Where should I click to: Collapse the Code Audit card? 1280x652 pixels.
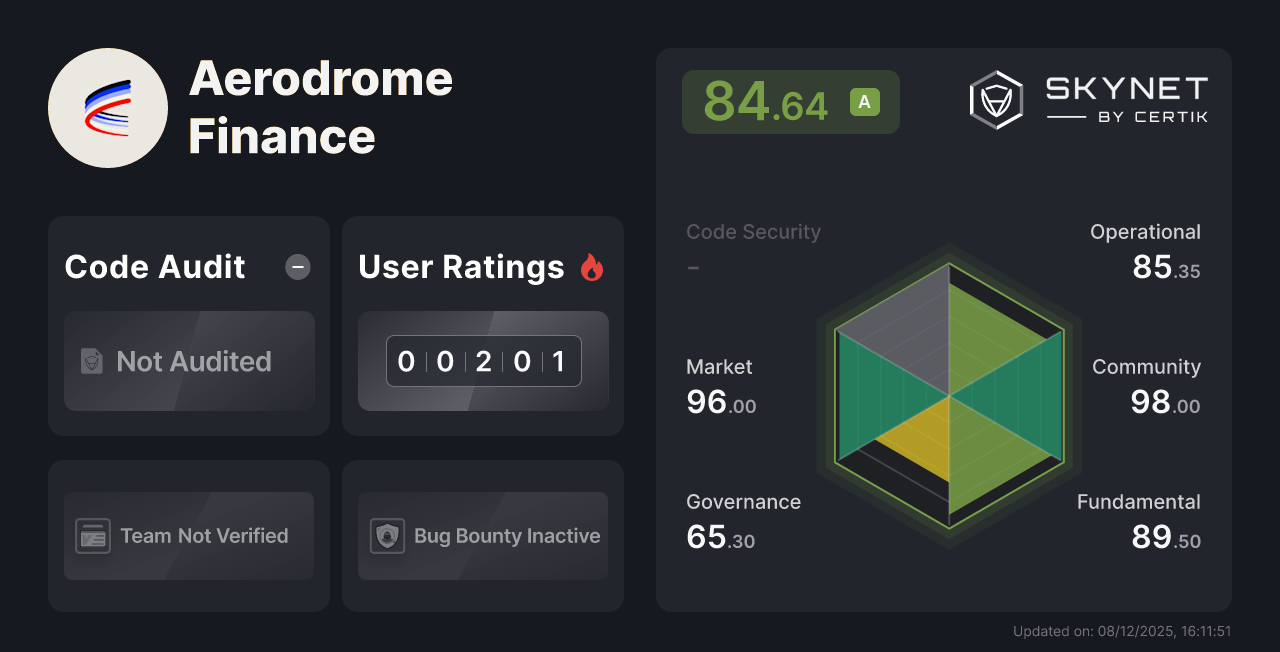(x=297, y=267)
